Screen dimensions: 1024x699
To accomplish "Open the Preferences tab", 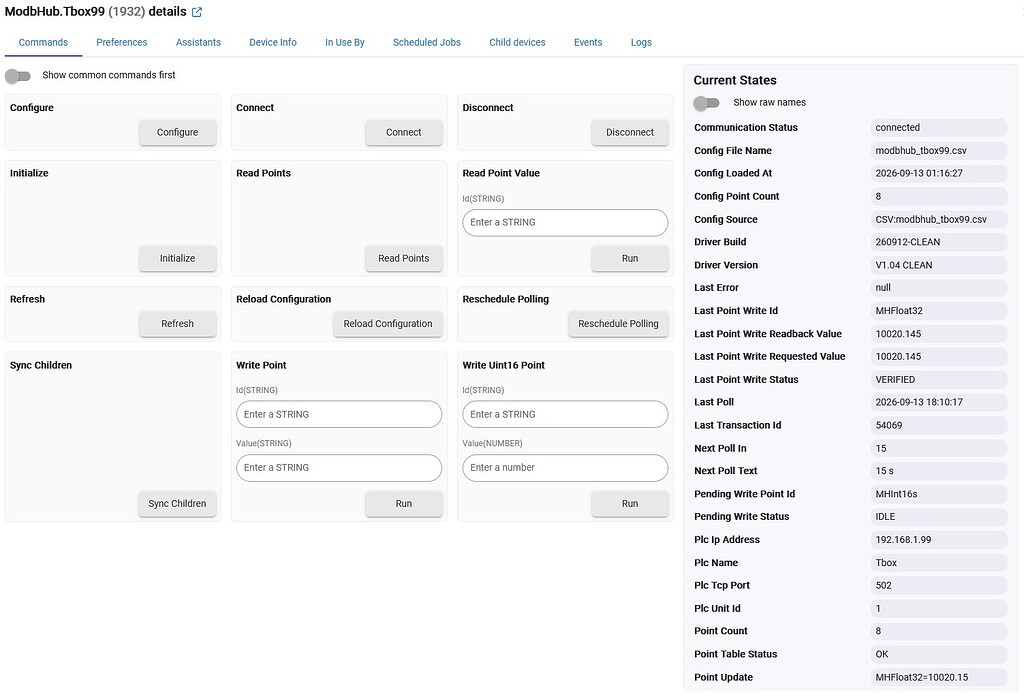I will click(121, 42).
